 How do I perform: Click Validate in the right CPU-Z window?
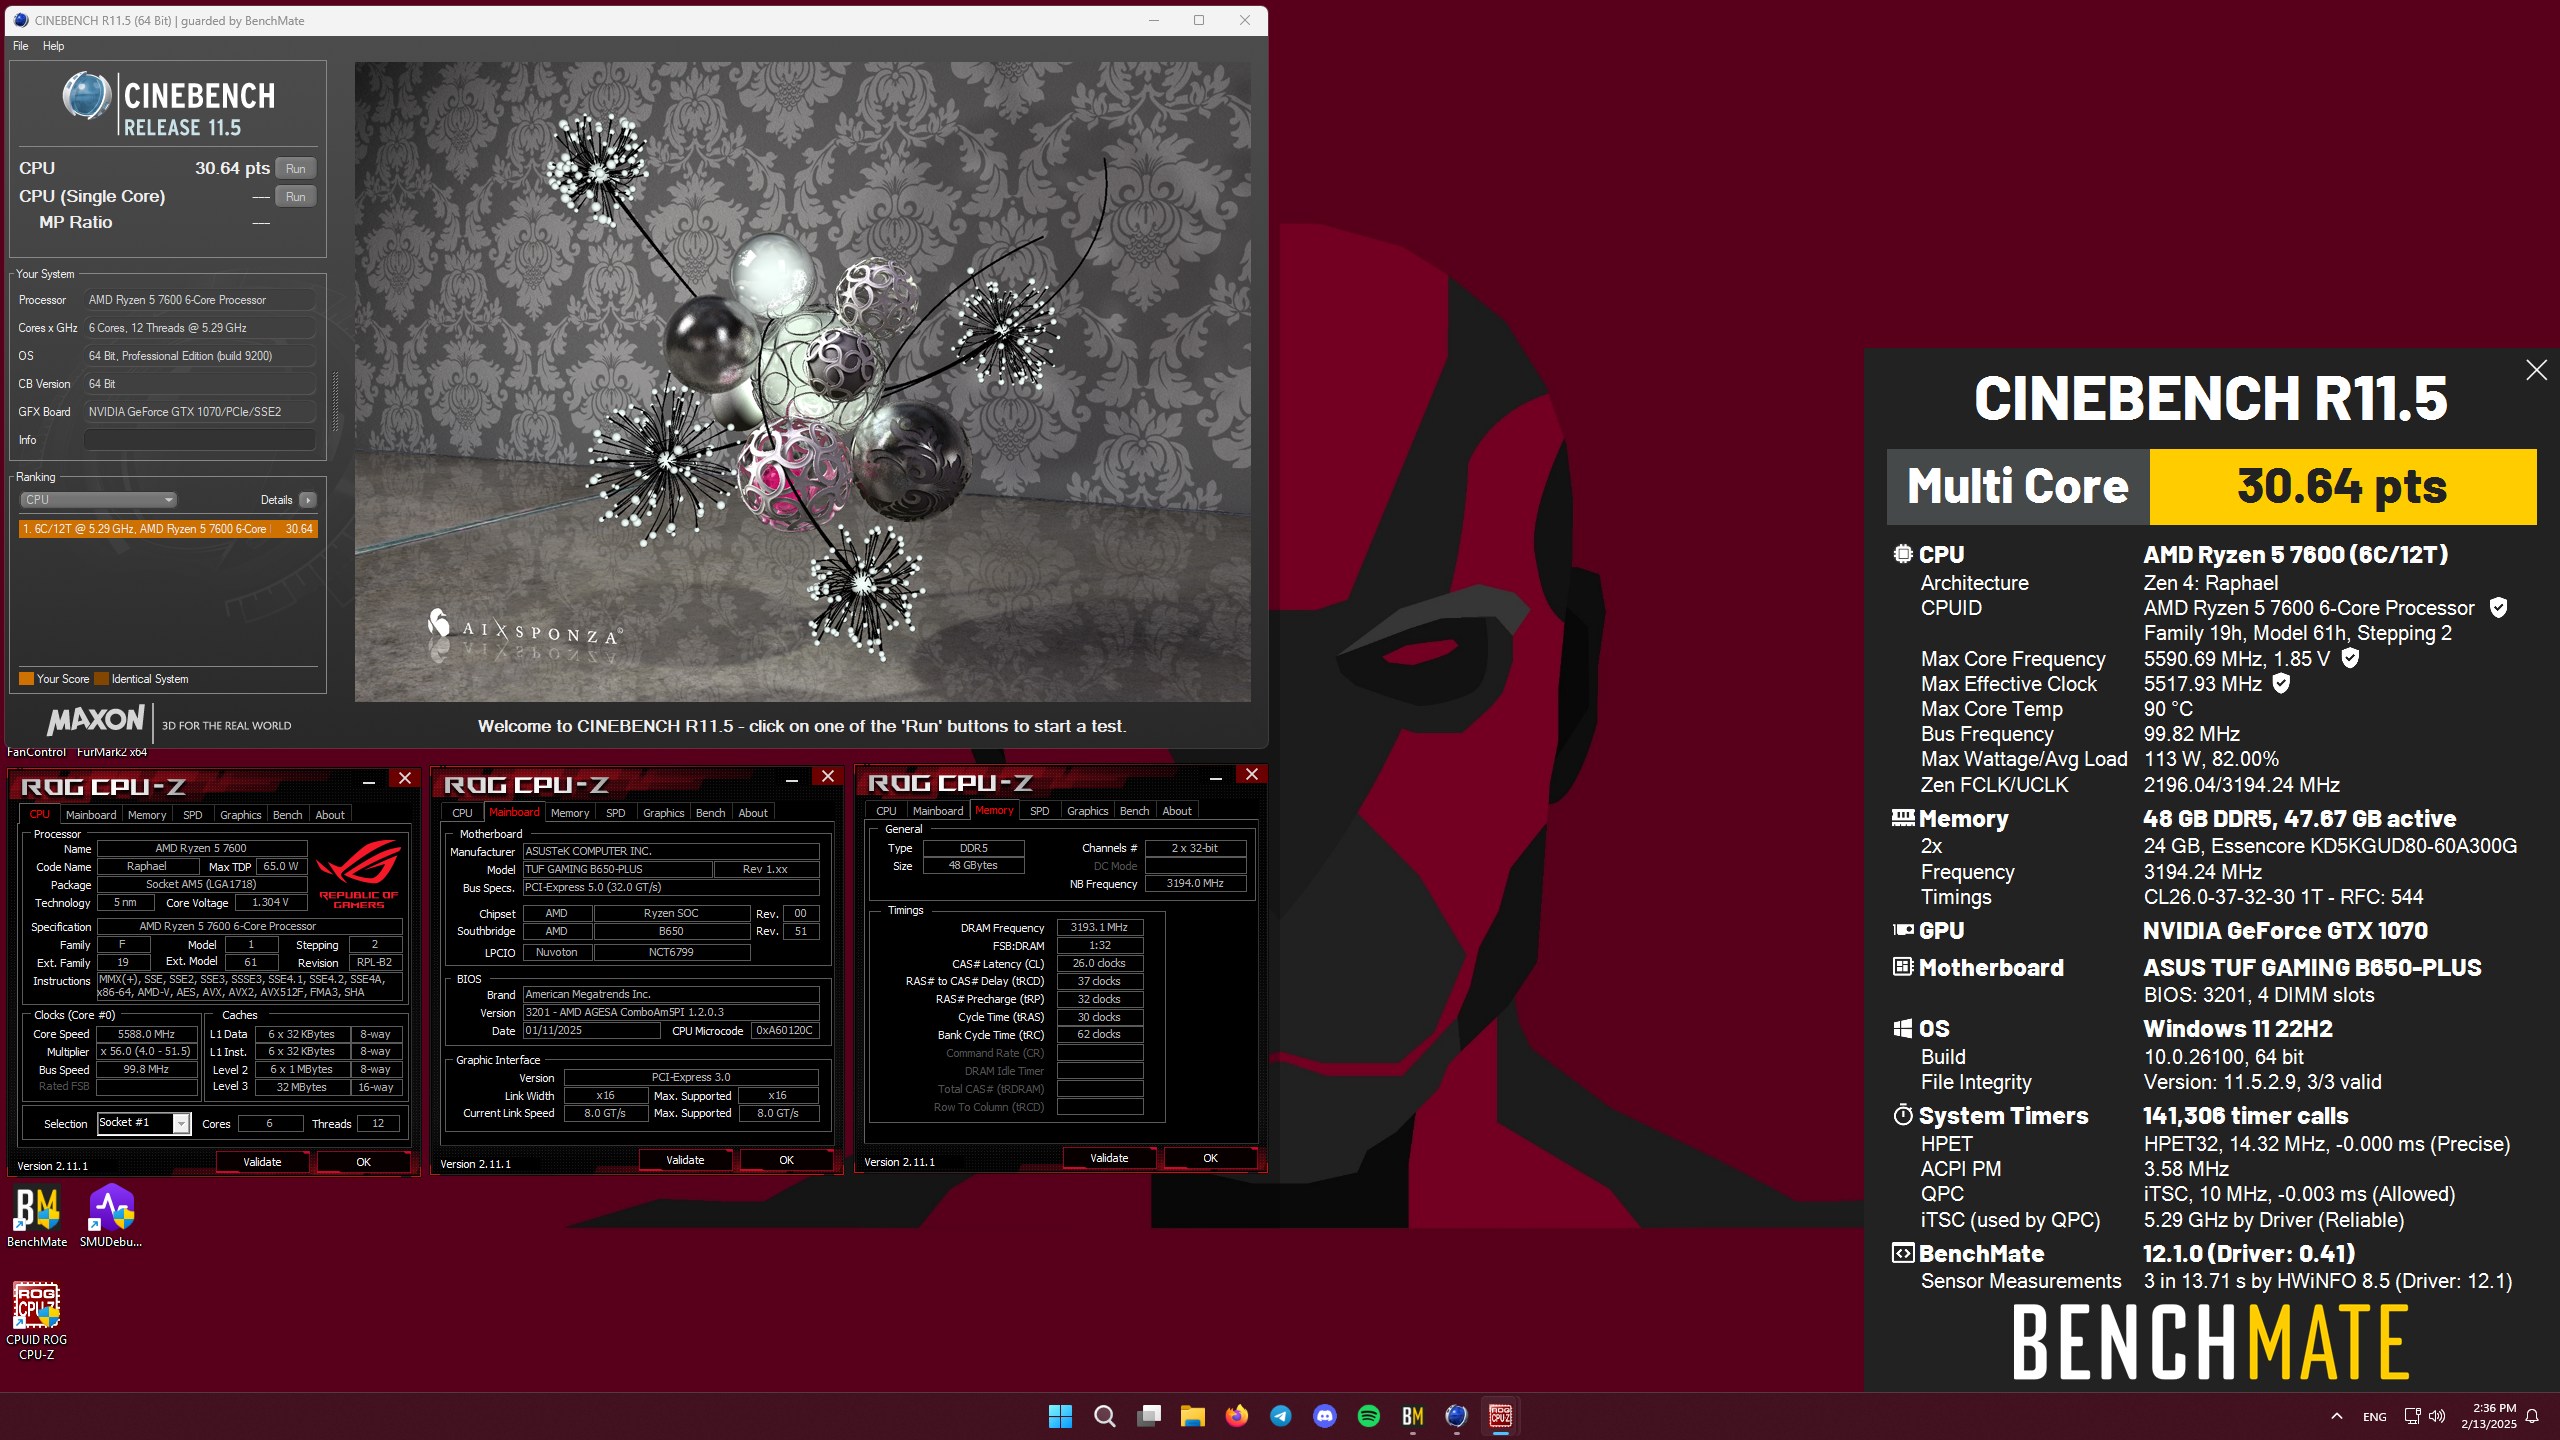click(x=1109, y=1158)
